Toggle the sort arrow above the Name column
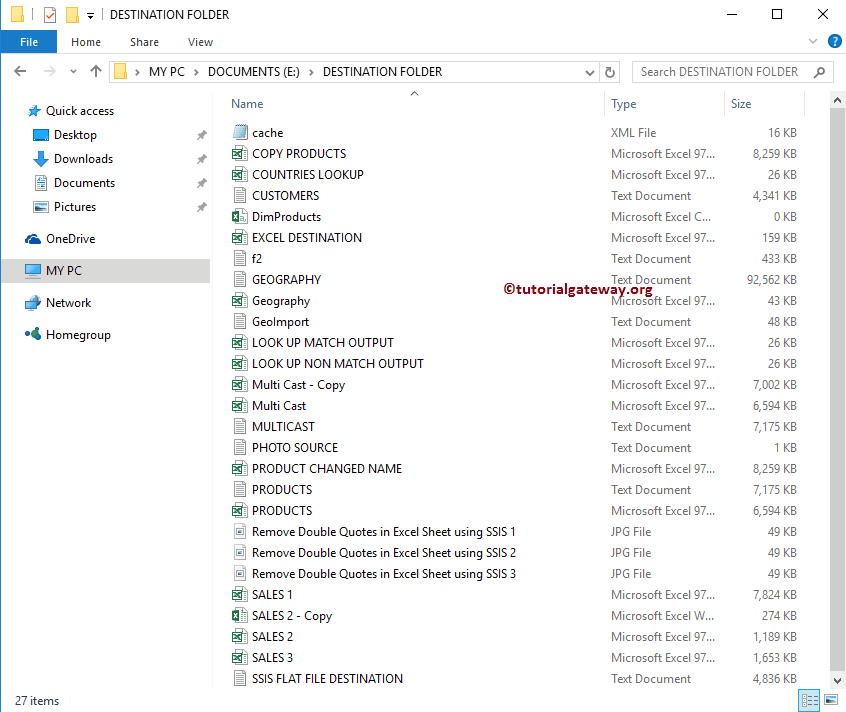 coord(414,92)
